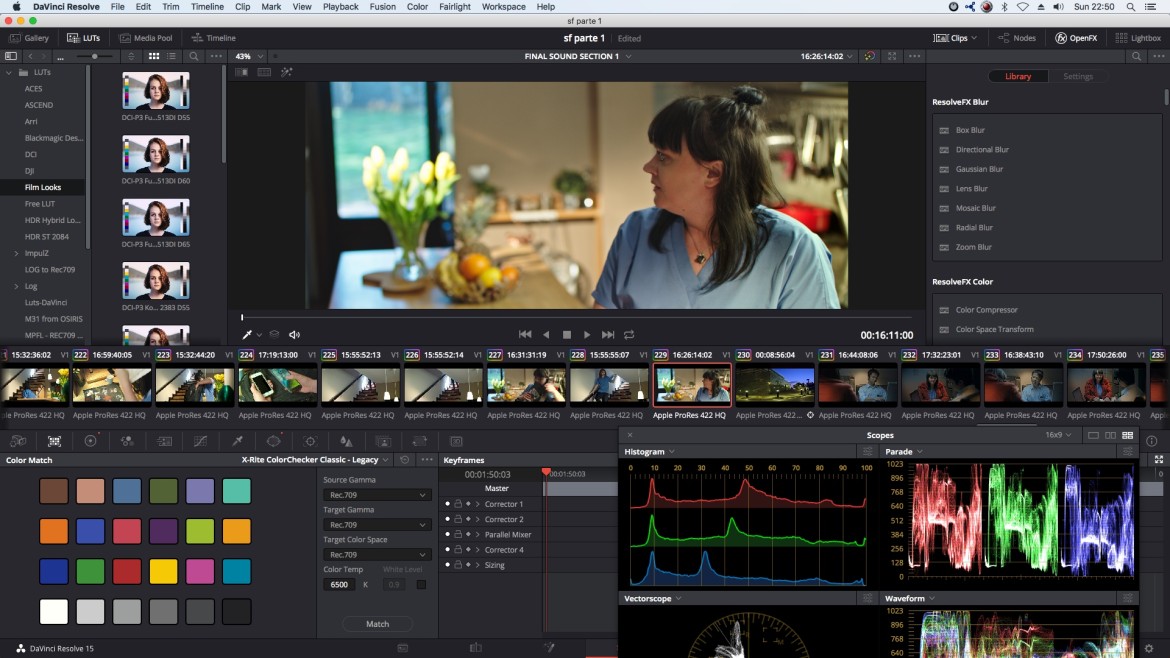
Task: Toggle the Clips thumbnail timeline button
Action: pyautogui.click(x=955, y=37)
